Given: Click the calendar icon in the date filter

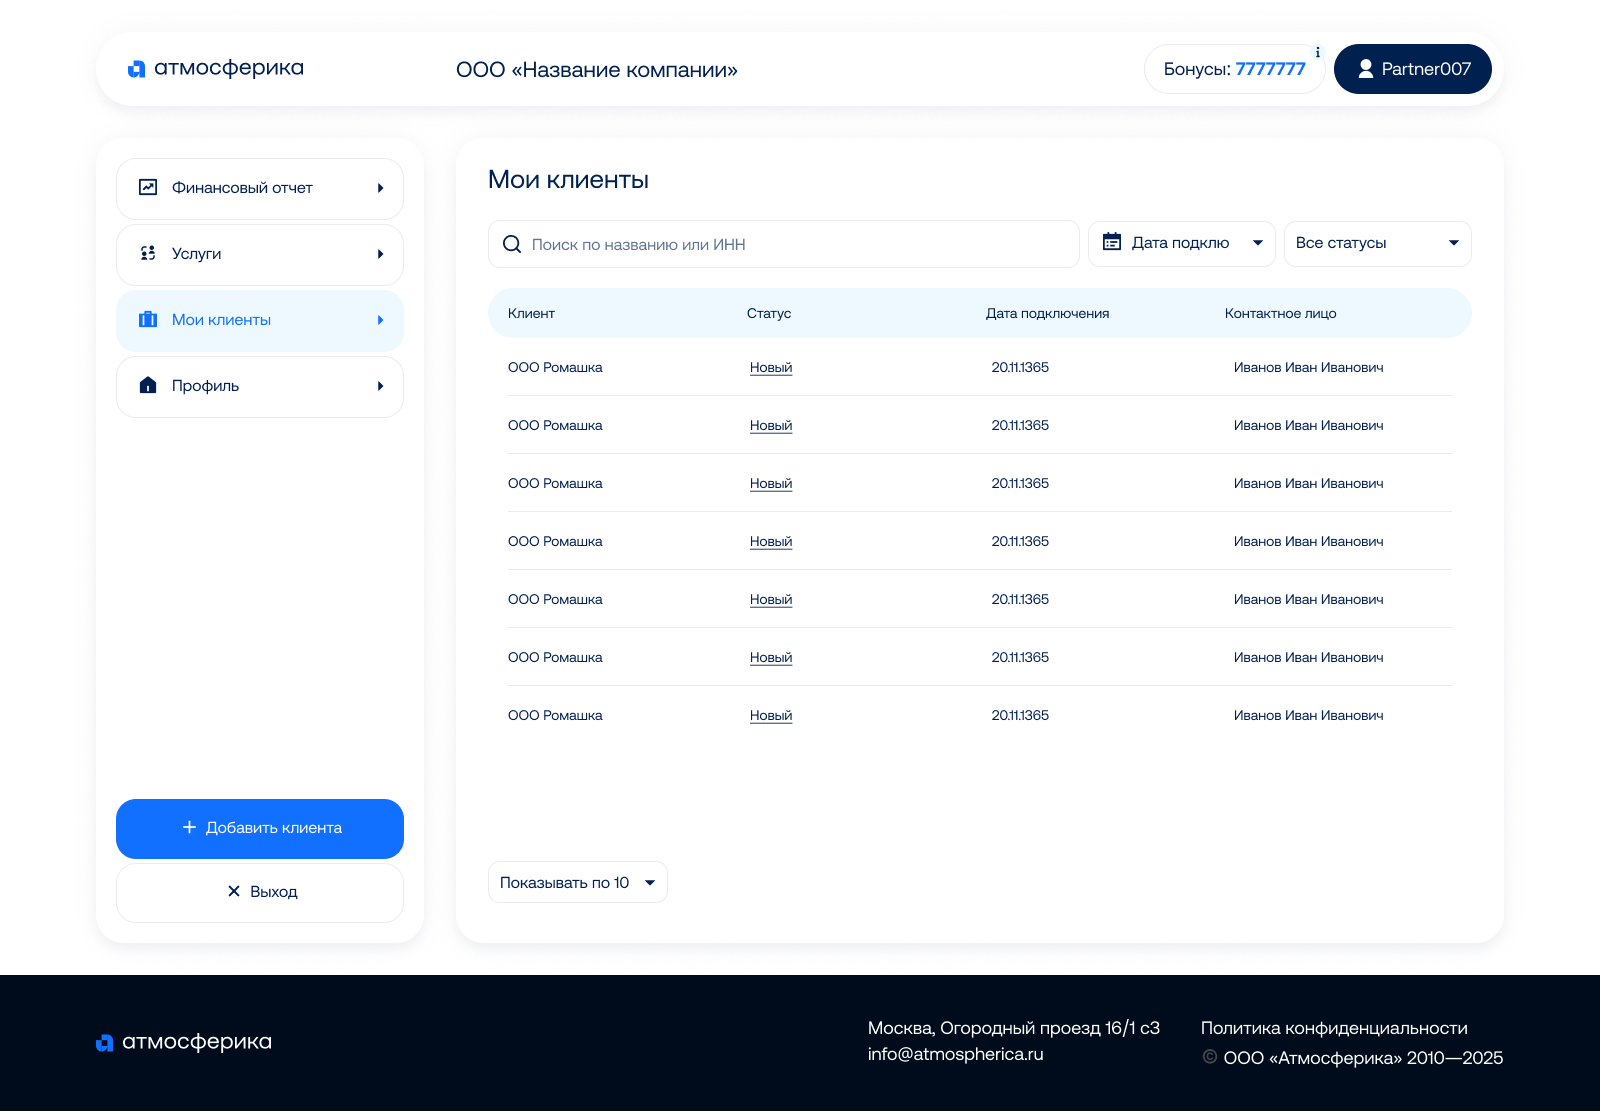Looking at the screenshot, I should pyautogui.click(x=1112, y=241).
